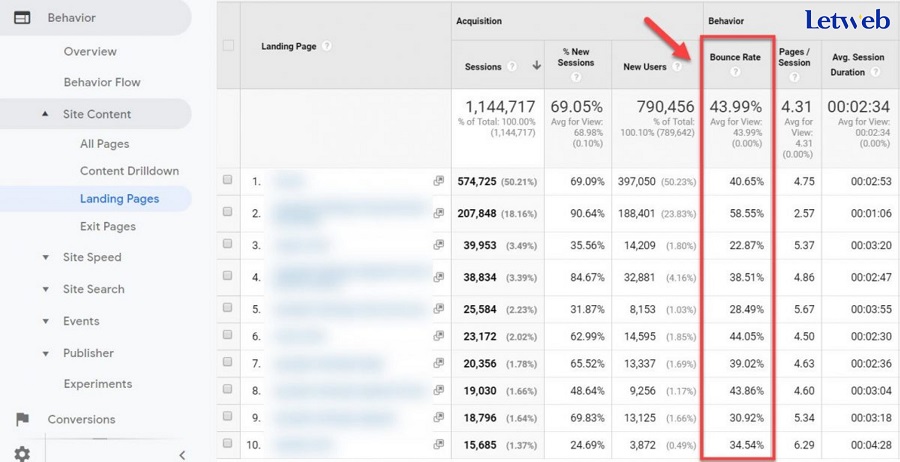The image size is (900, 462).
Task: Open the Conversions section label
Action: 82,420
